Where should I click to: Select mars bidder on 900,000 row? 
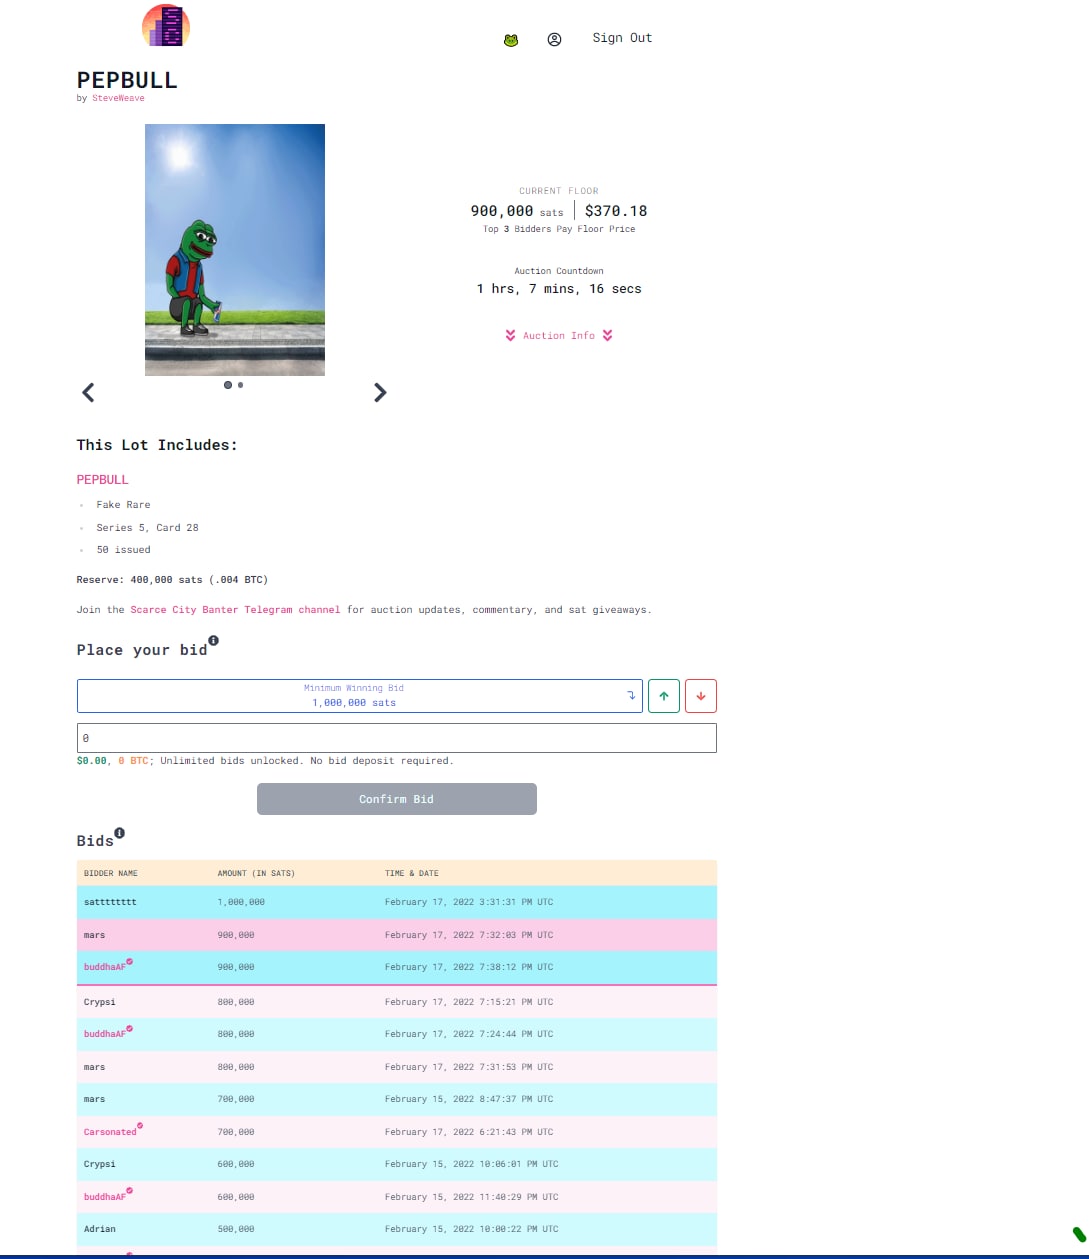pos(95,935)
